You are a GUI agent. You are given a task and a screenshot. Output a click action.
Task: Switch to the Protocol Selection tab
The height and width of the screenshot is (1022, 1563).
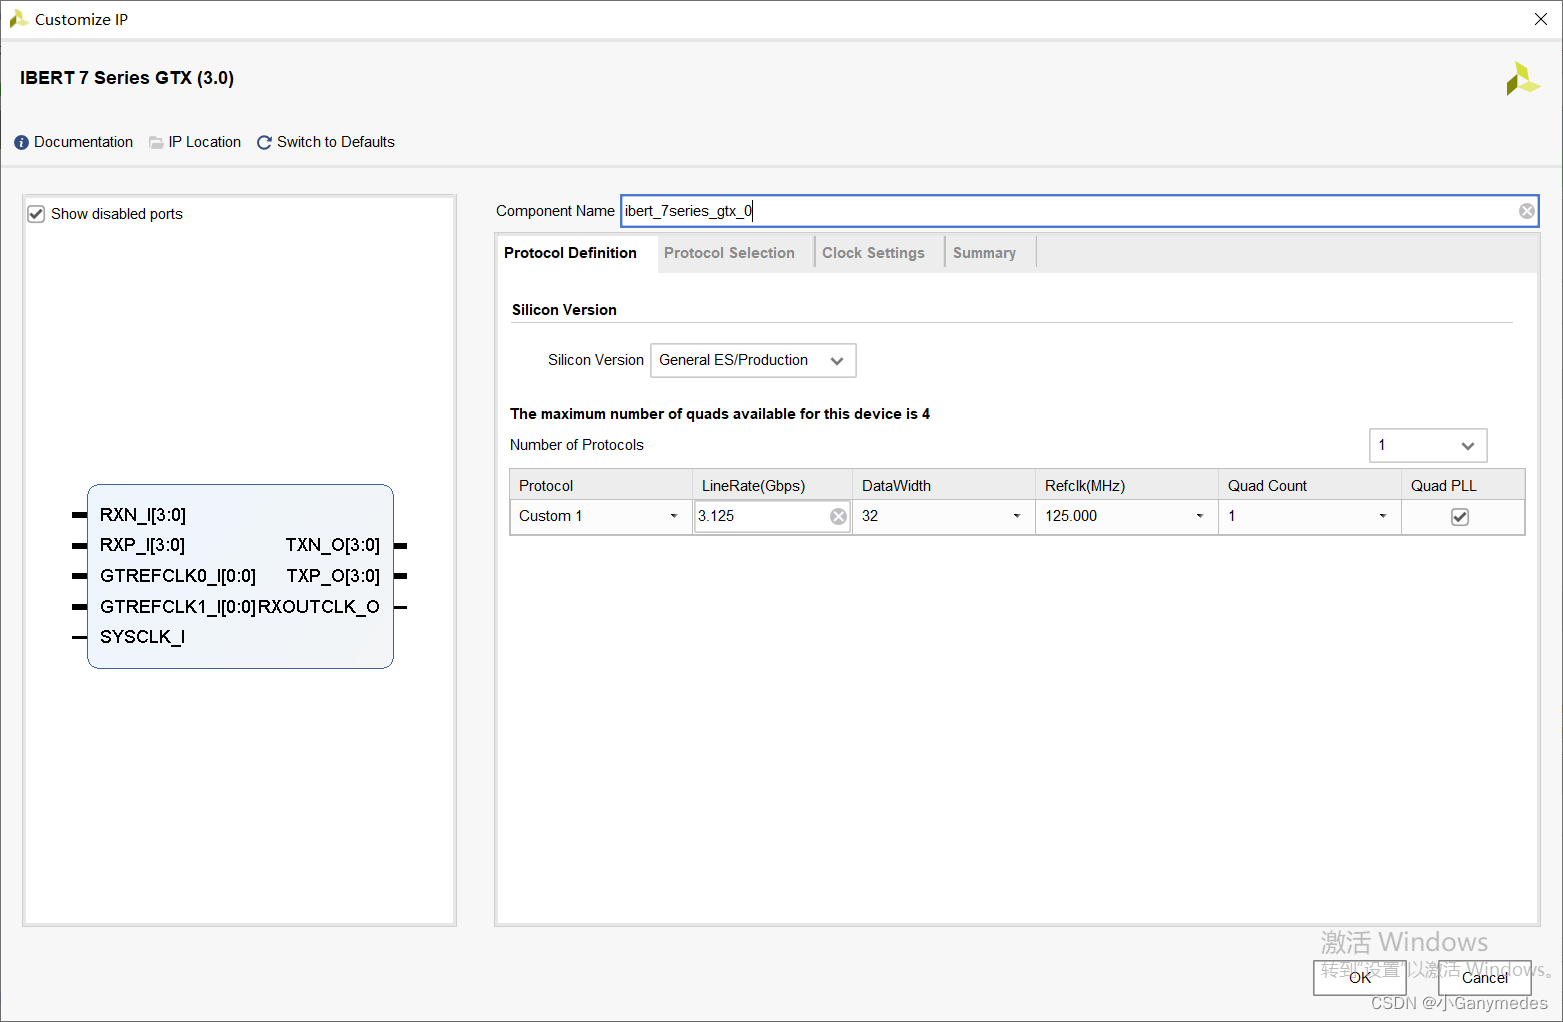point(729,253)
